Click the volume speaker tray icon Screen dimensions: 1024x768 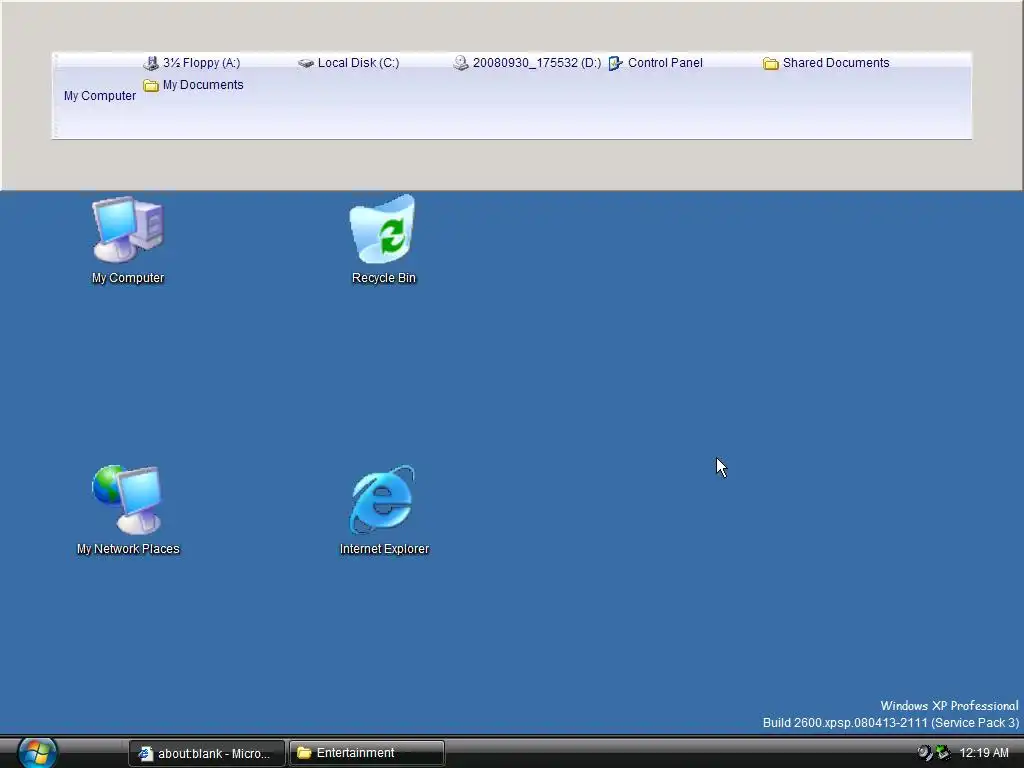[924, 753]
